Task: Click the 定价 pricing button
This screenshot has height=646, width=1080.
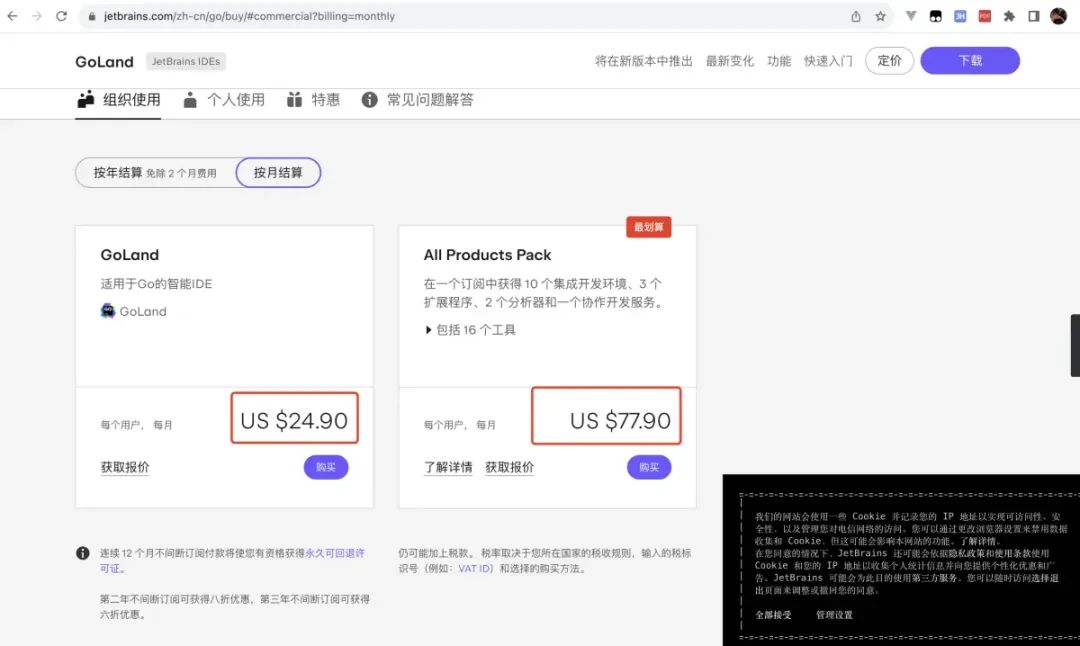Action: click(x=889, y=61)
